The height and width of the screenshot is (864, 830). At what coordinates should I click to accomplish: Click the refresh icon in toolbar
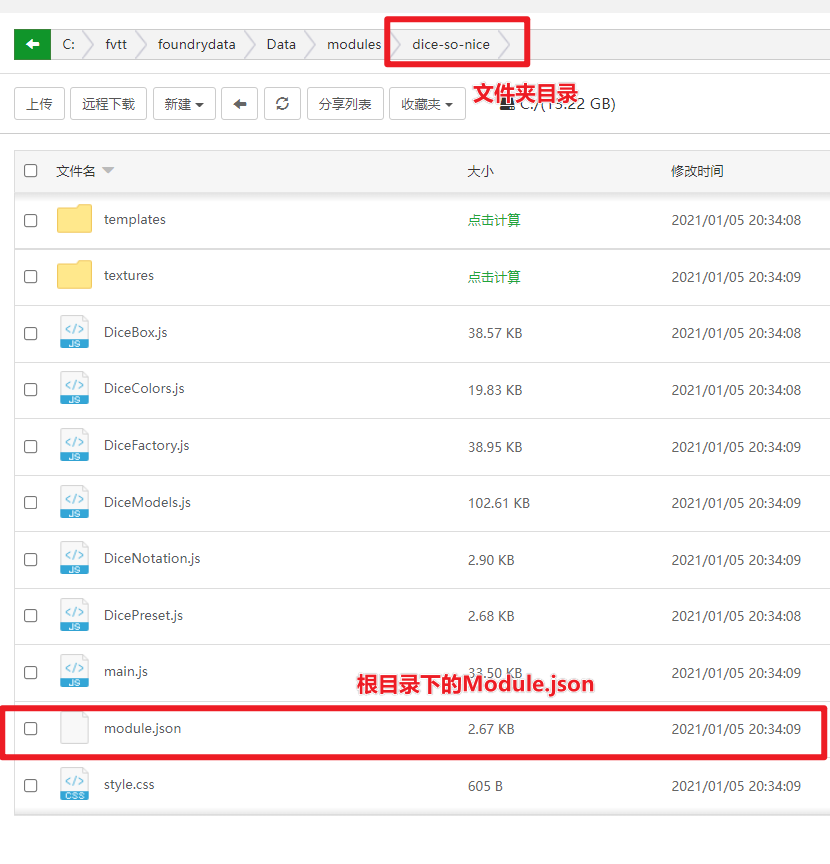(282, 104)
